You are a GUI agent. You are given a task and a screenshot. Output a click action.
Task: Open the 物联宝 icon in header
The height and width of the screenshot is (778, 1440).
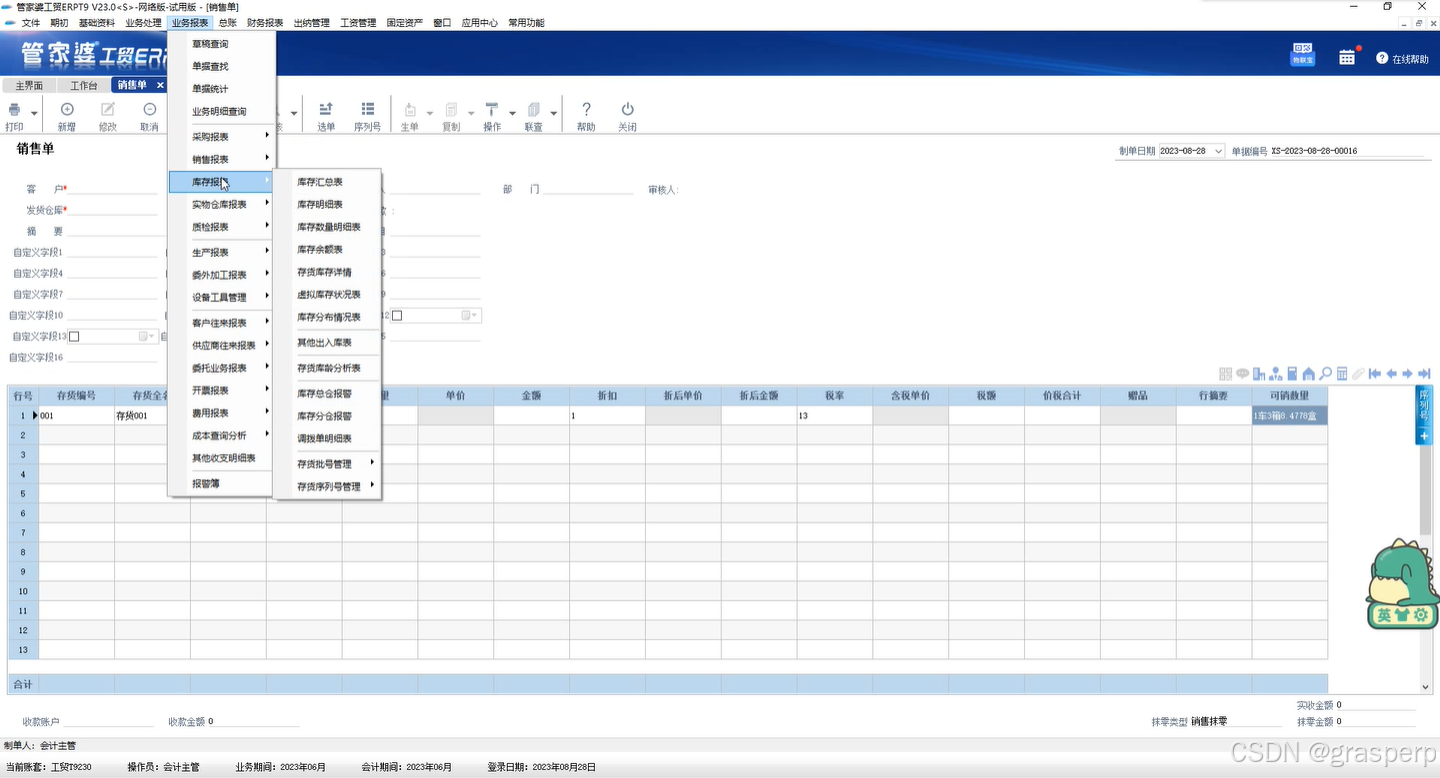click(x=1302, y=54)
